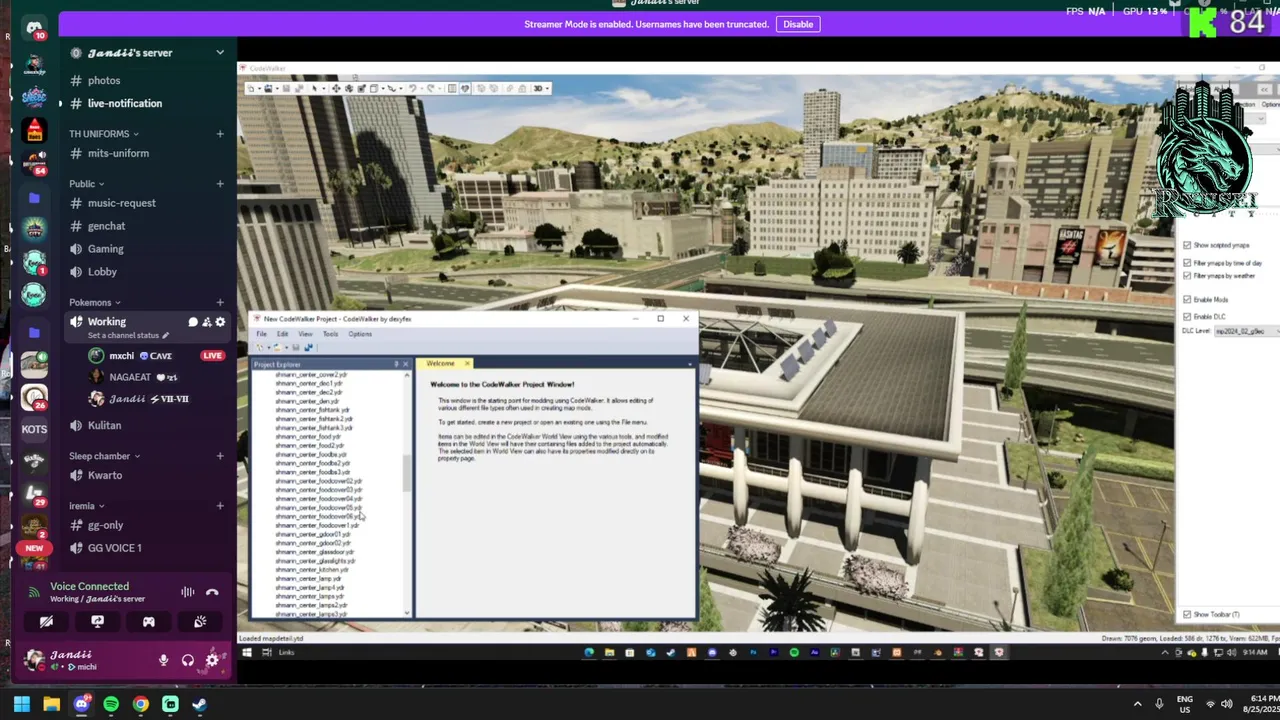1280x720 pixels.
Task: Collapse the Pokemons category
Action: coord(94,303)
